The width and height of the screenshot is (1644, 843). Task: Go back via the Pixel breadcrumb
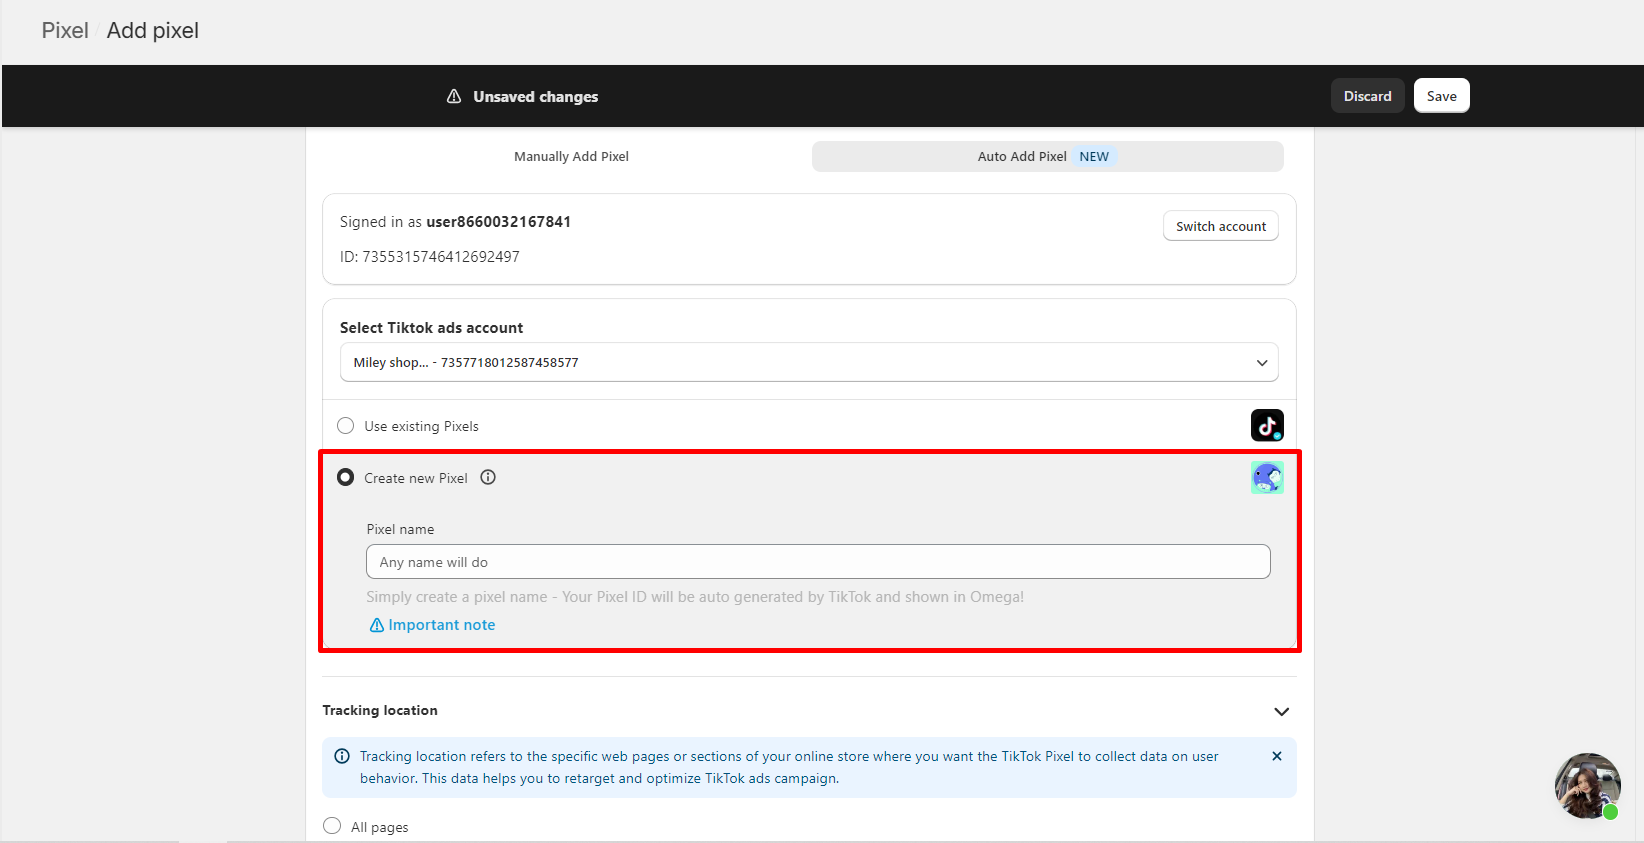(65, 31)
